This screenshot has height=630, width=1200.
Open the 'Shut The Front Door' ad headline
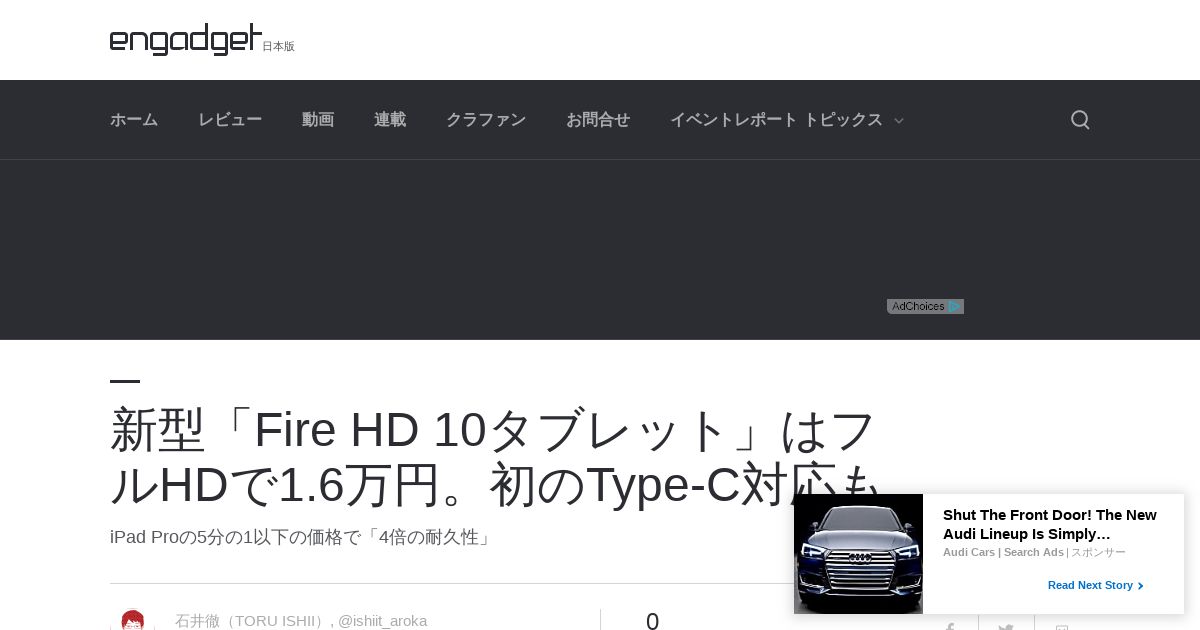[1050, 524]
